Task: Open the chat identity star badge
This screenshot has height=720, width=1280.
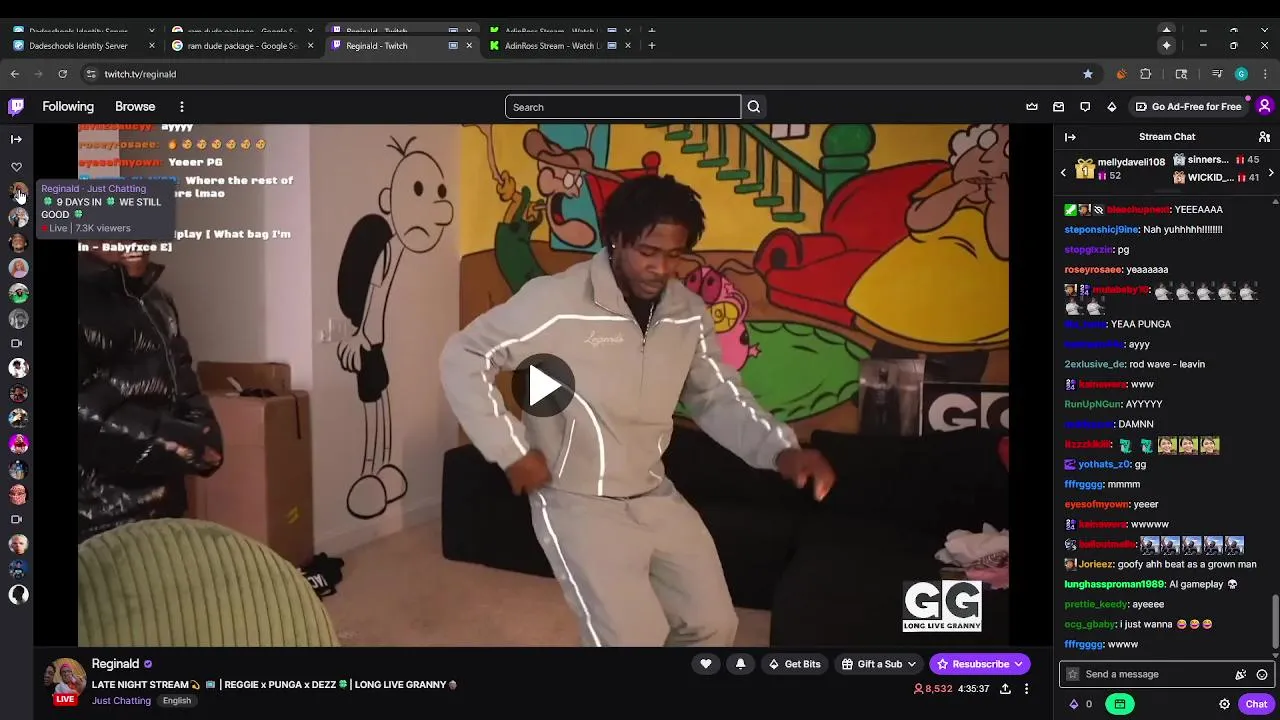Action: coord(1073,674)
